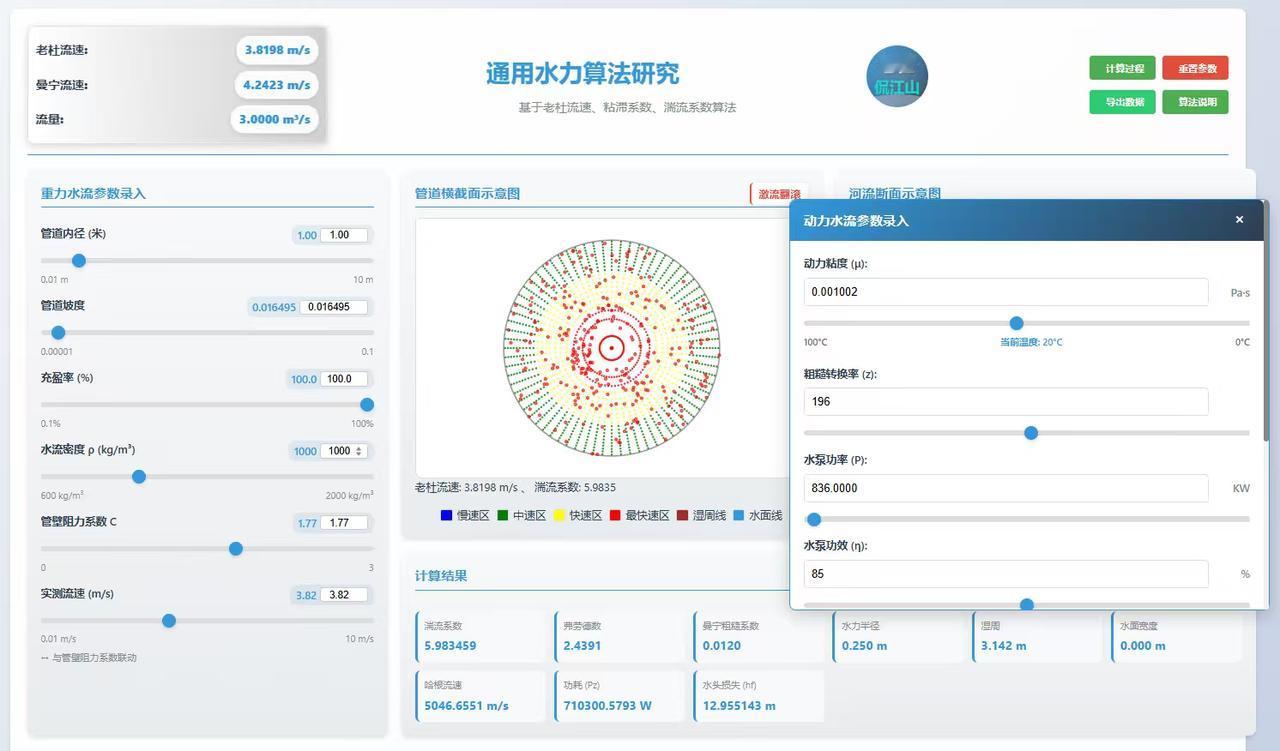
Task: Click the 侃江山 circular logo
Action: coord(897,75)
